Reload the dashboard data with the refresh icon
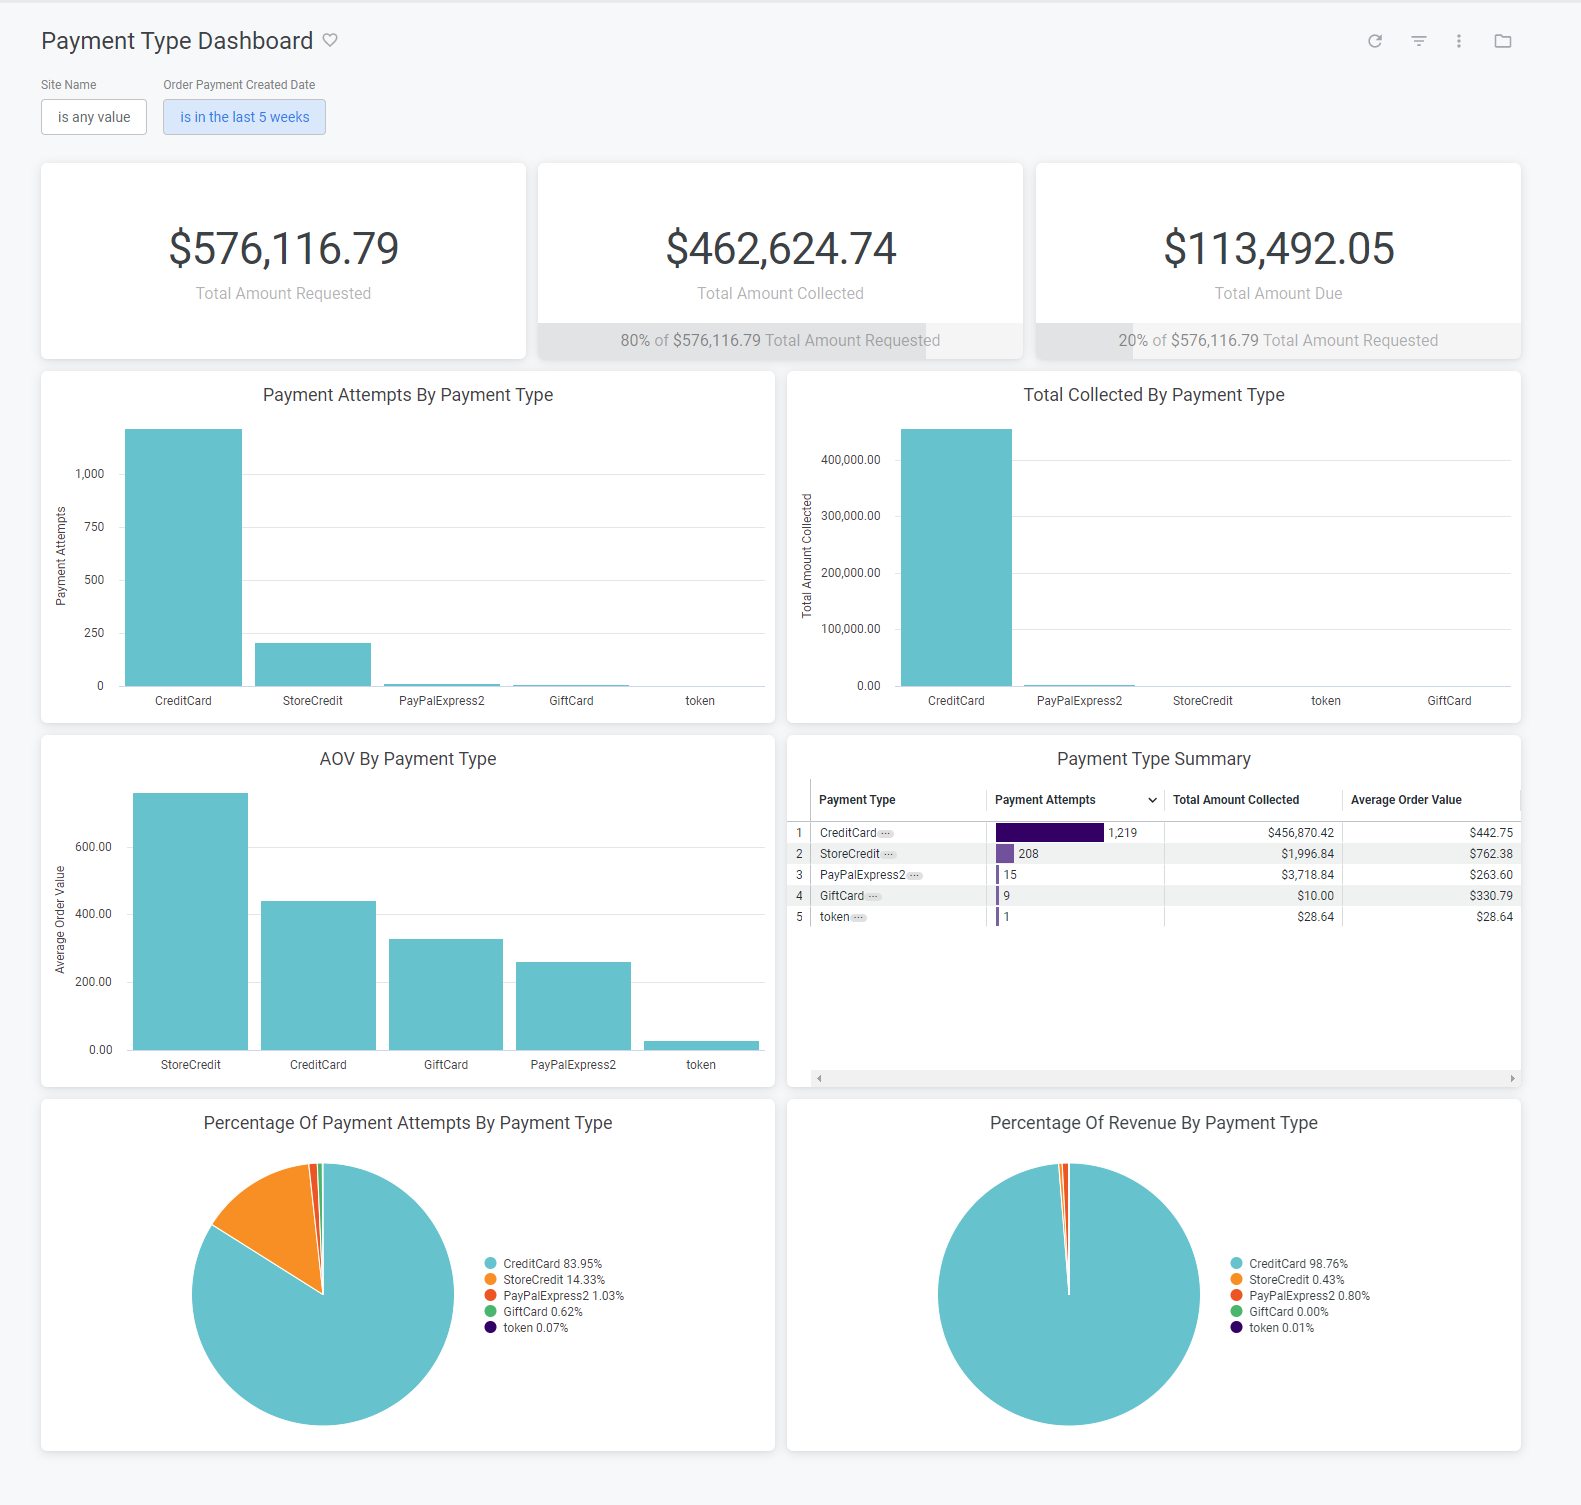 [1375, 41]
